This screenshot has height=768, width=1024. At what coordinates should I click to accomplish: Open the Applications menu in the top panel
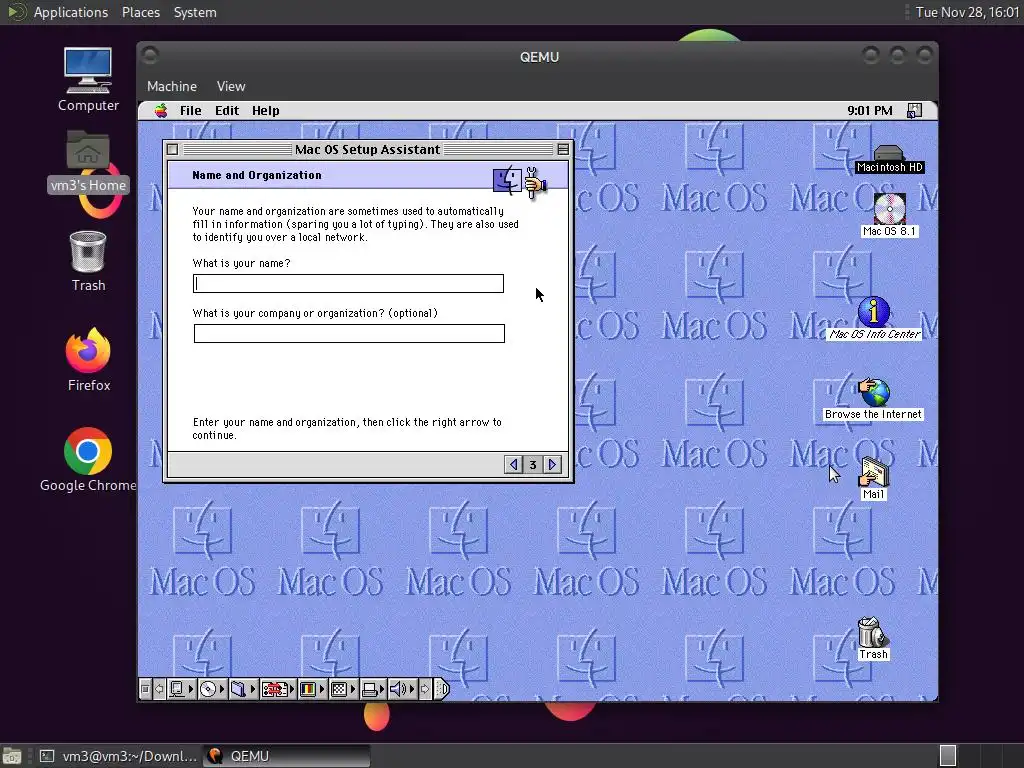coord(71,12)
